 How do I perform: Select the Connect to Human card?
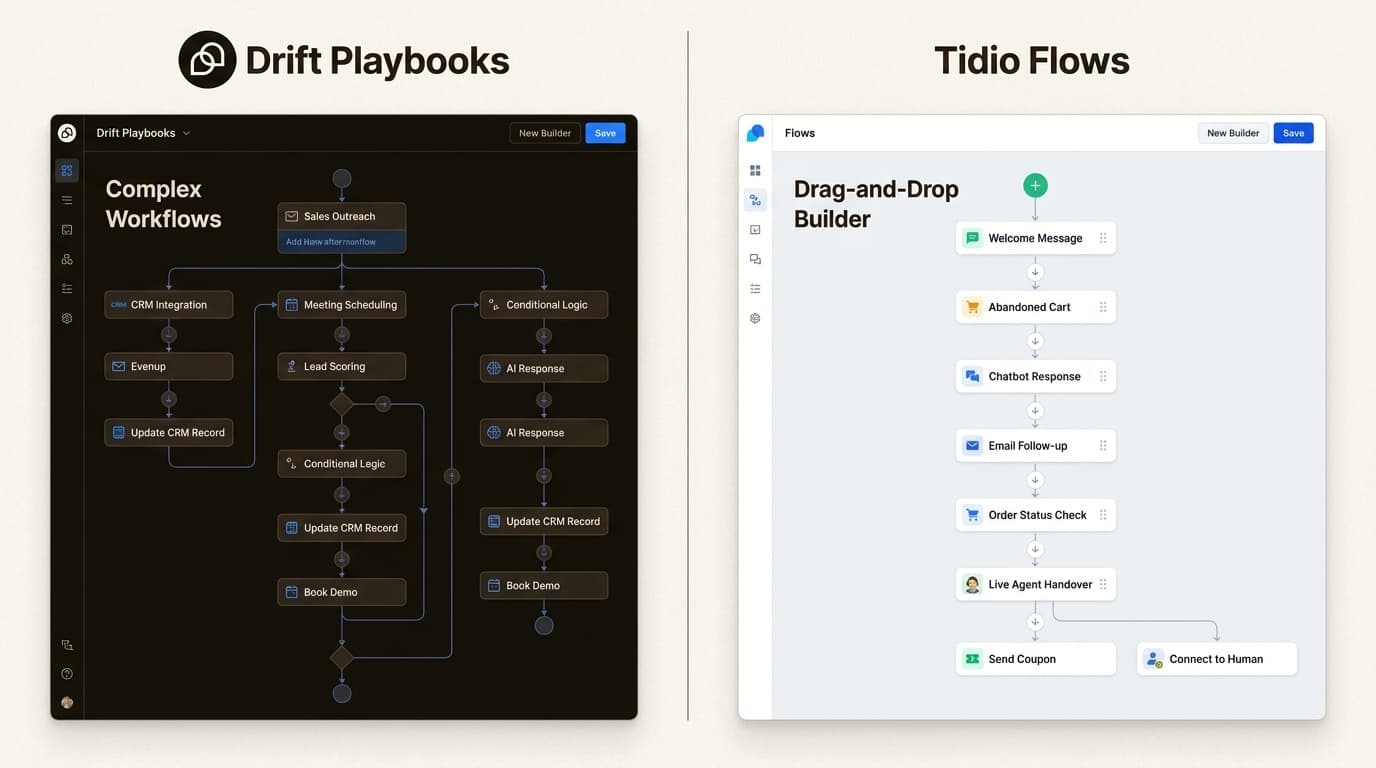pyautogui.click(x=1217, y=659)
